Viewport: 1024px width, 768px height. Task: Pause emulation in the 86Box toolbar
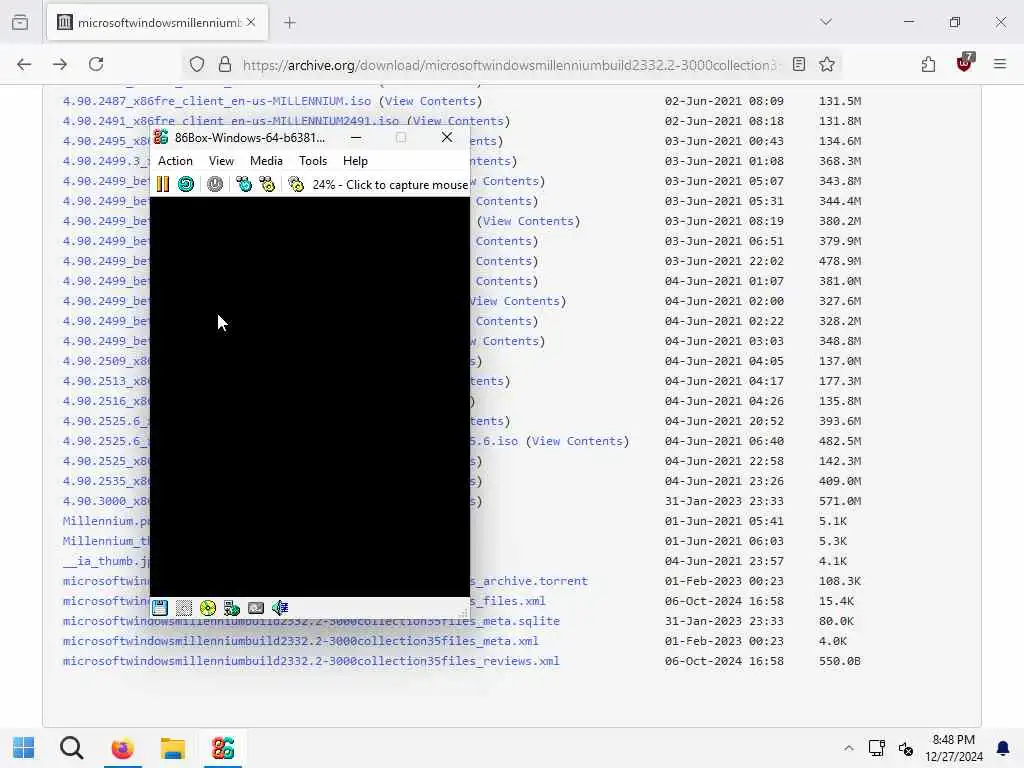click(163, 184)
